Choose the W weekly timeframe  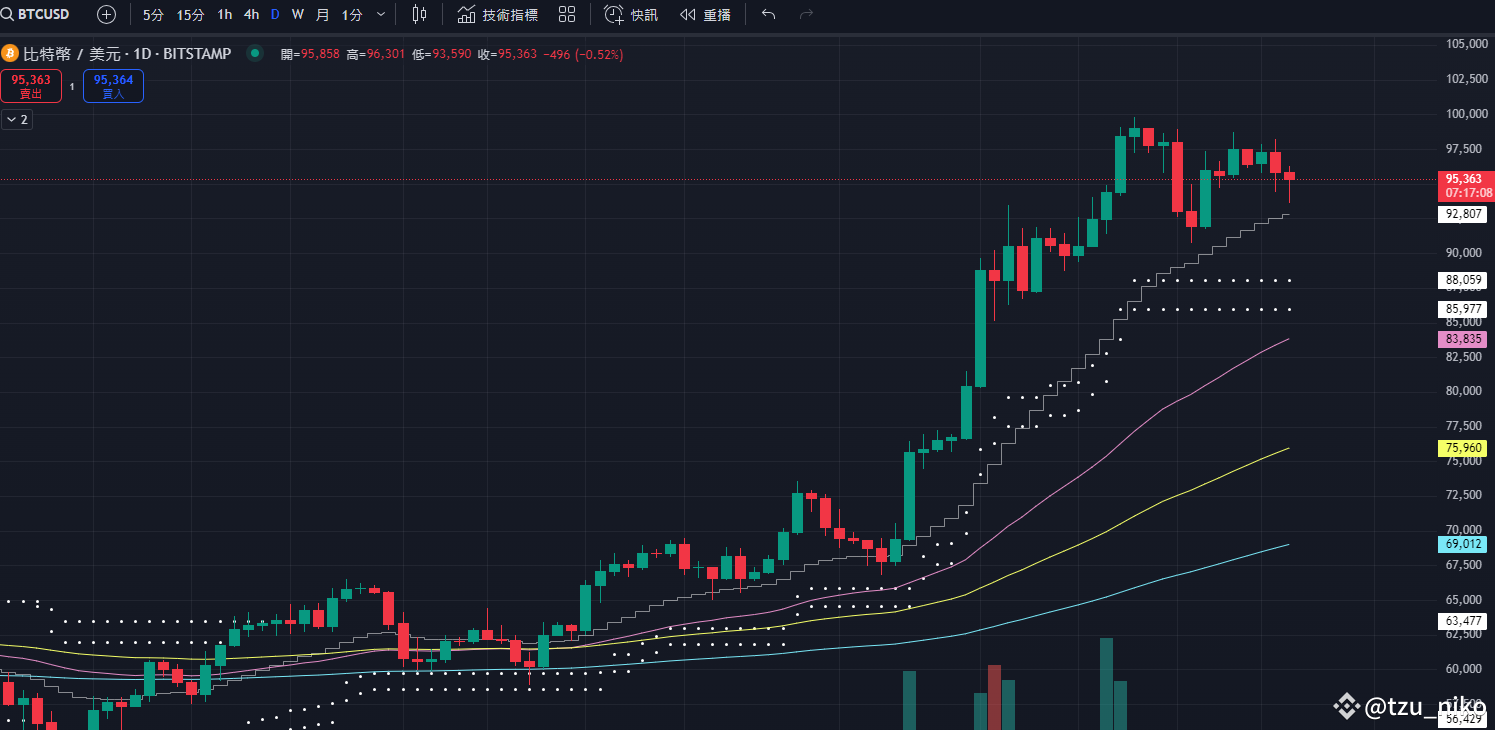pyautogui.click(x=298, y=15)
